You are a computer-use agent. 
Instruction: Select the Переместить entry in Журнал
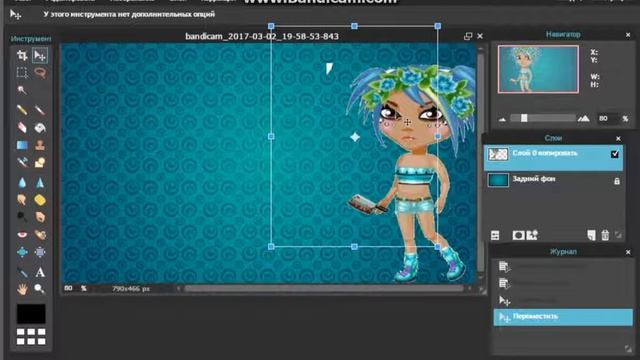pyautogui.click(x=563, y=317)
